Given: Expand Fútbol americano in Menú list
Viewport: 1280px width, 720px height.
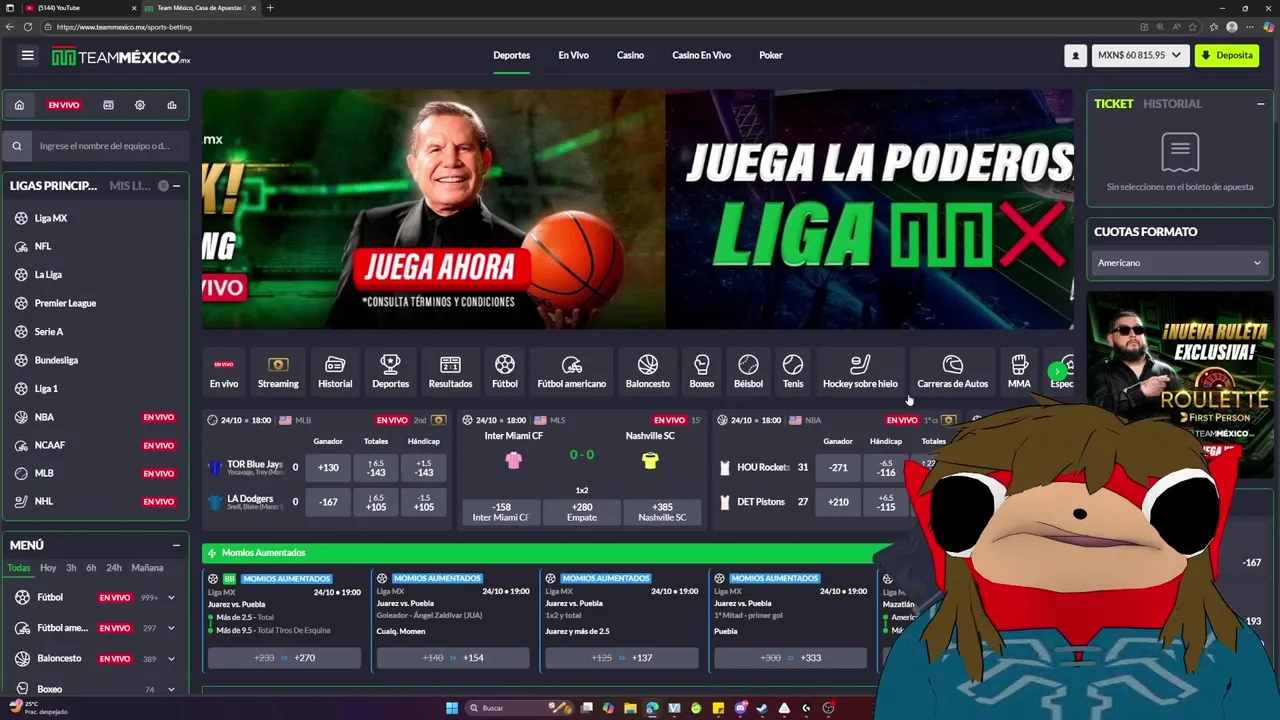Looking at the screenshot, I should [x=171, y=628].
